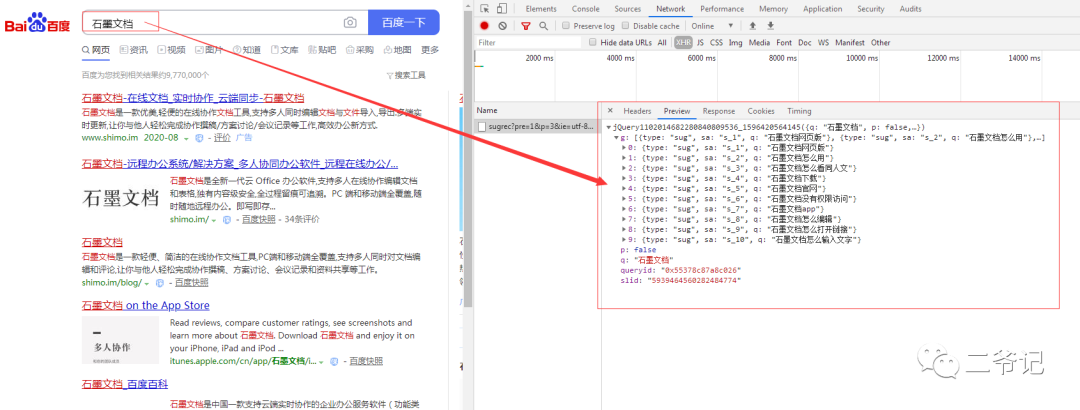Switch to the Security panel
This screenshot has height=410, width=1080.
[x=871, y=9]
